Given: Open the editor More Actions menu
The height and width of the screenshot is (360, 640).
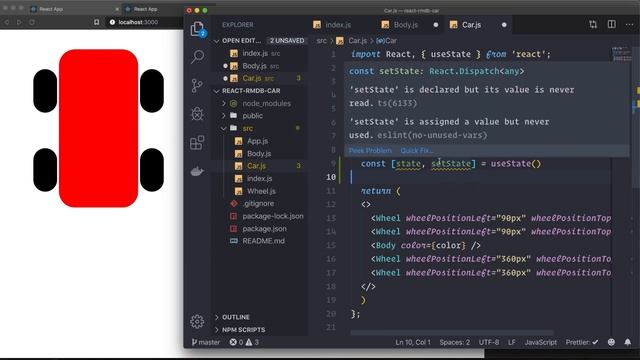Looking at the screenshot, I should tap(629, 24).
